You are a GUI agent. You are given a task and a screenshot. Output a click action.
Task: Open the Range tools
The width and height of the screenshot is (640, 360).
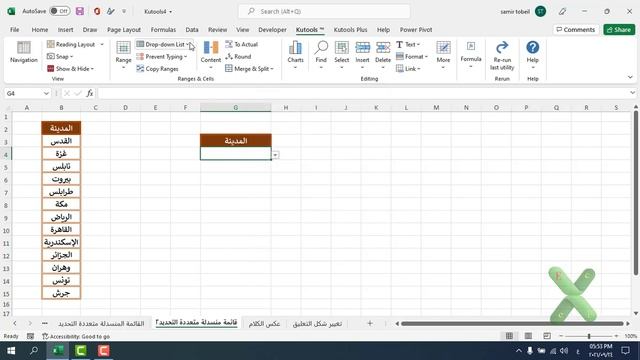[x=123, y=55]
